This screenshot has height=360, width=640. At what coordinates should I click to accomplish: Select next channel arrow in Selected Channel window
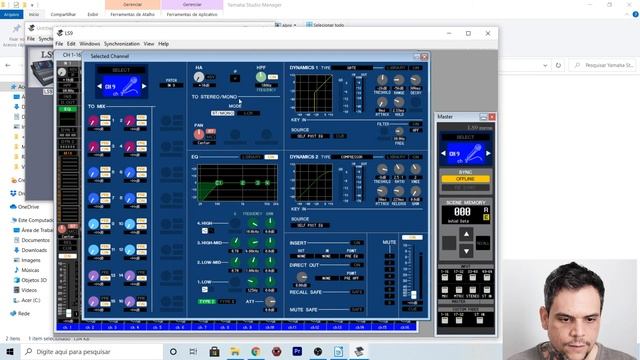144,86
